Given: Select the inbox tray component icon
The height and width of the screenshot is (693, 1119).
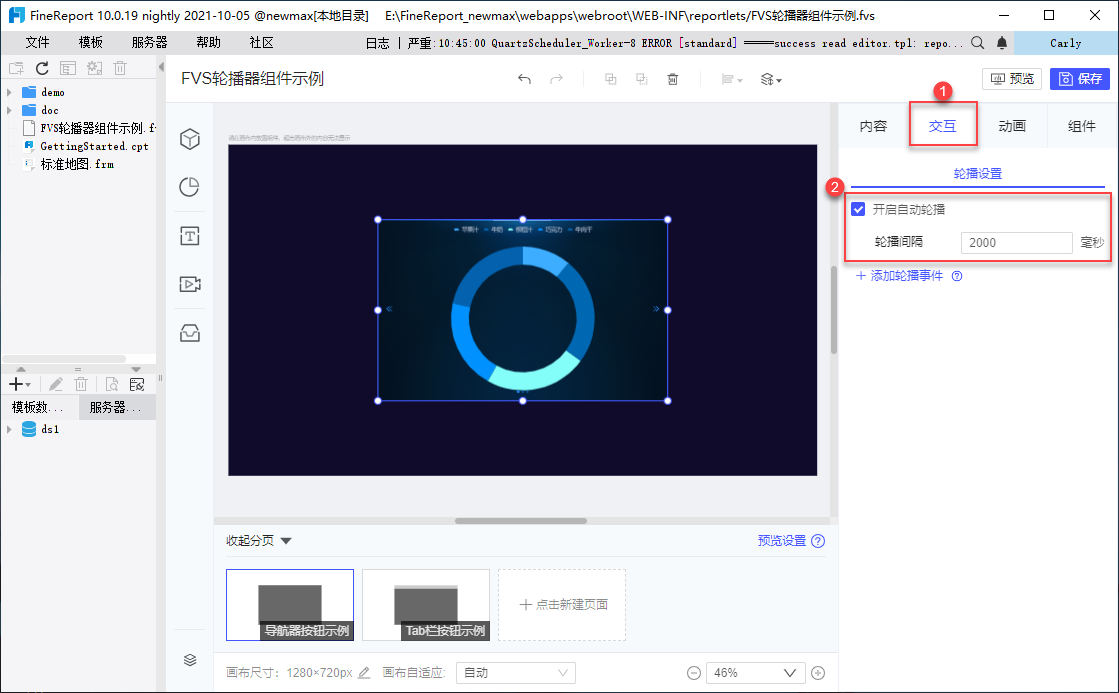Looking at the screenshot, I should pyautogui.click(x=190, y=333).
